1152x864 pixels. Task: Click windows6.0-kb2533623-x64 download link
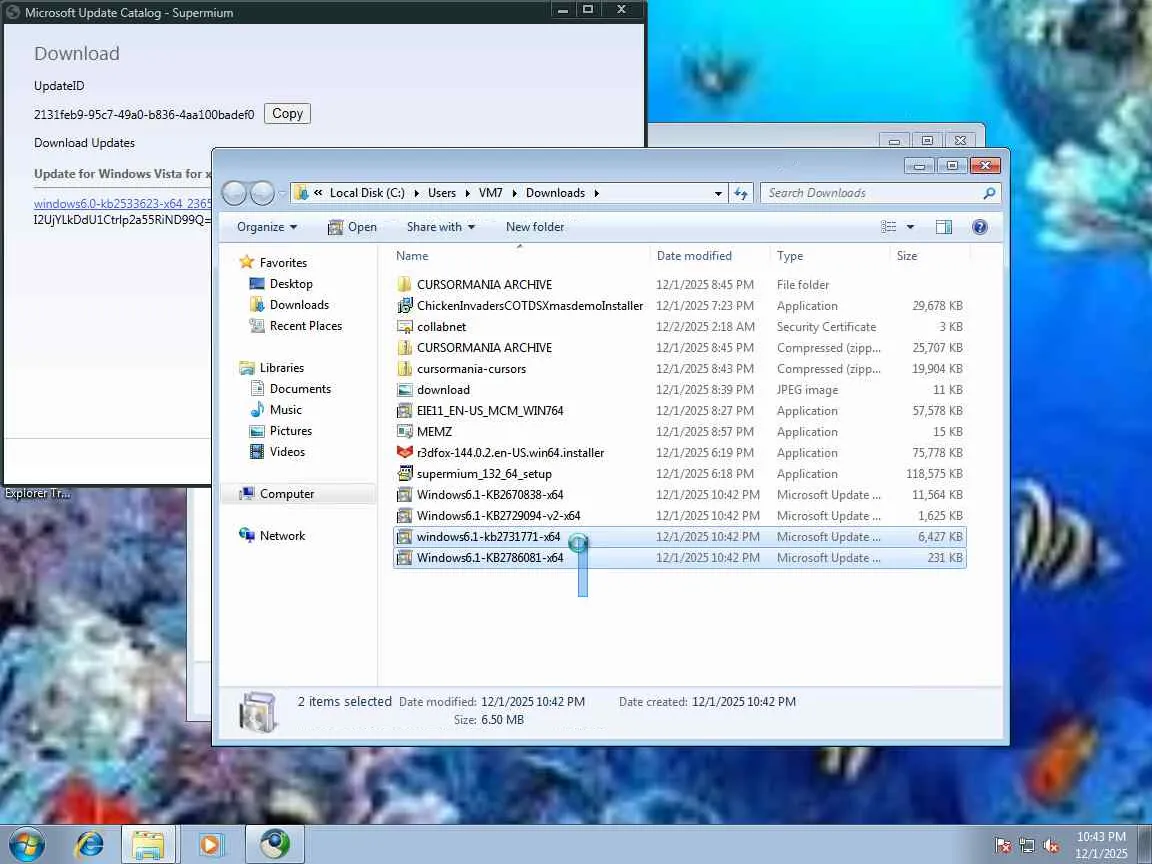[122, 204]
